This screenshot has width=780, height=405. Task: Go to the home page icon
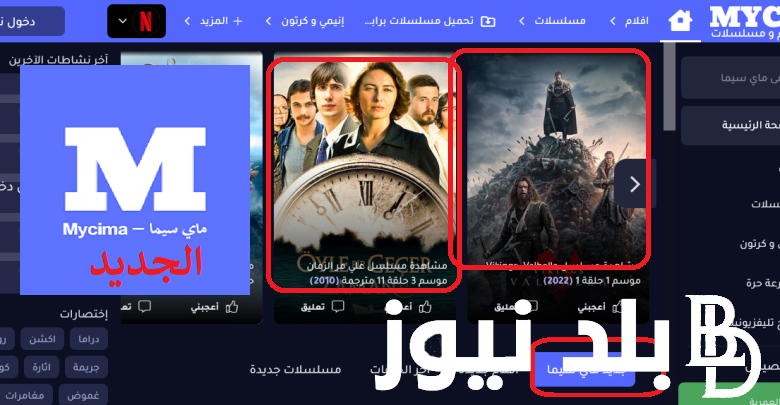pos(680,21)
